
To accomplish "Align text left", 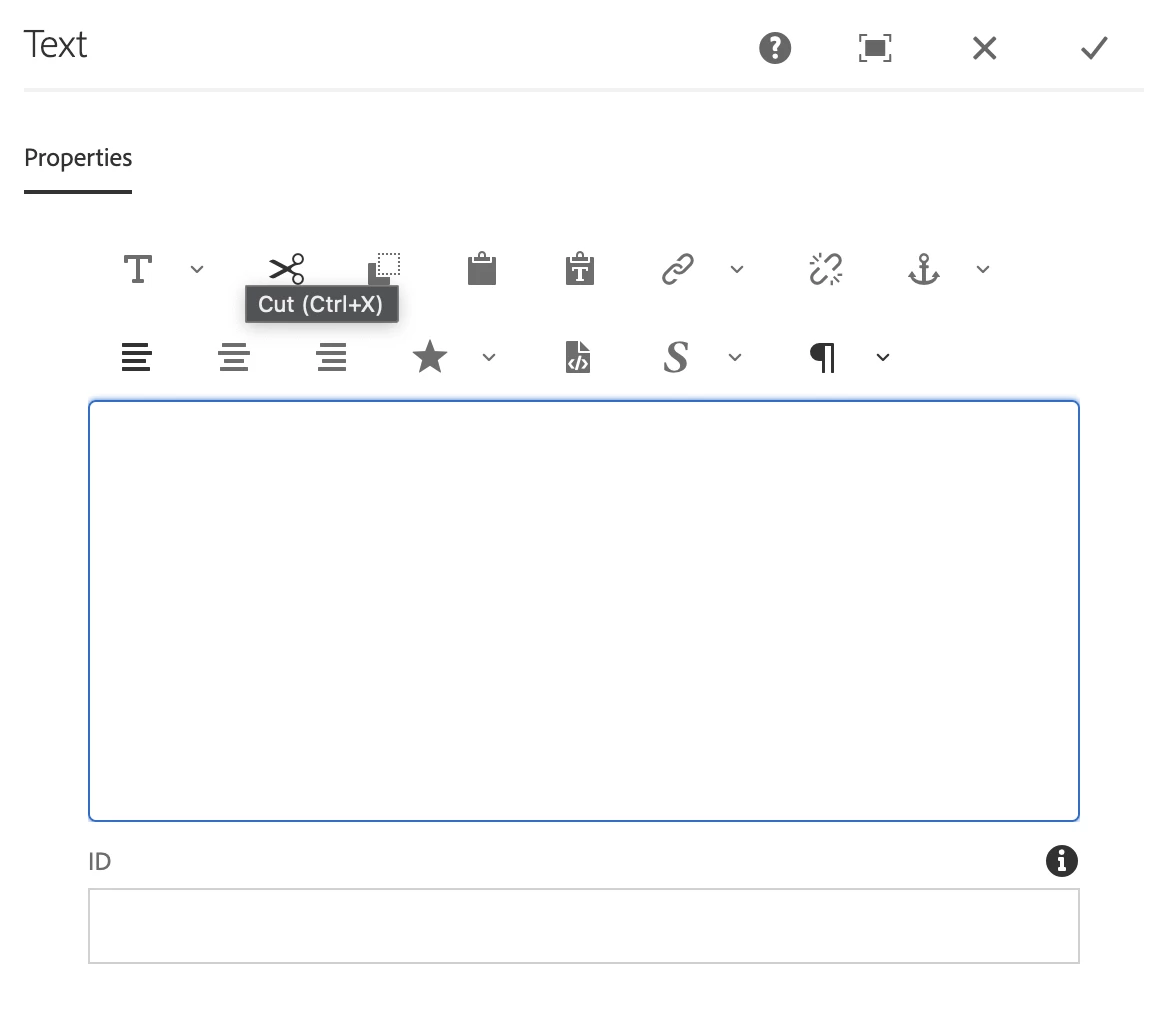I will coord(136,357).
